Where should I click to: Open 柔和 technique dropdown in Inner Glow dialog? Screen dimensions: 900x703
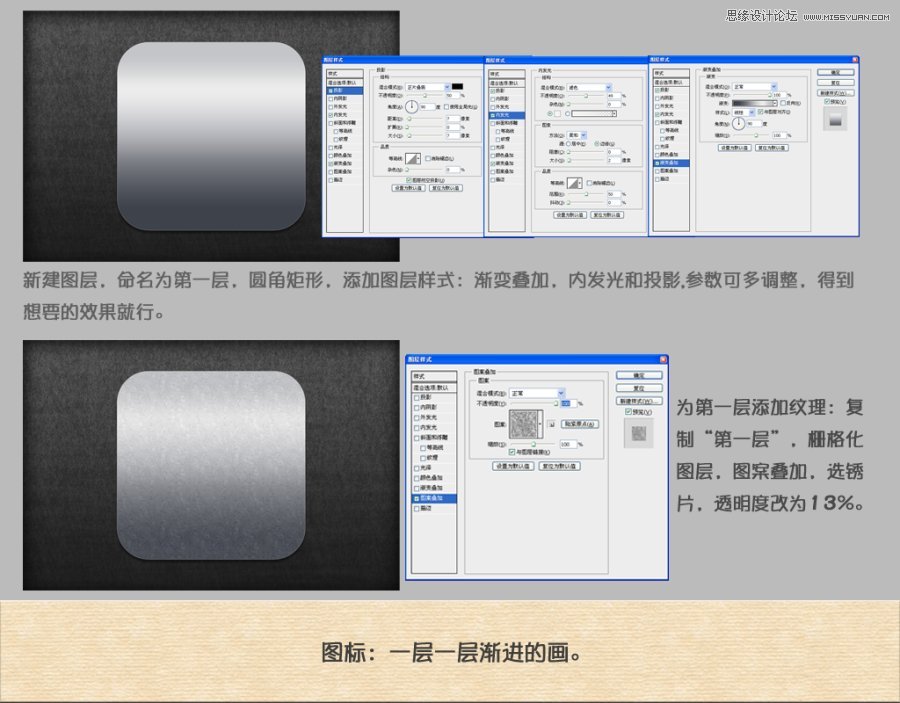pos(577,135)
